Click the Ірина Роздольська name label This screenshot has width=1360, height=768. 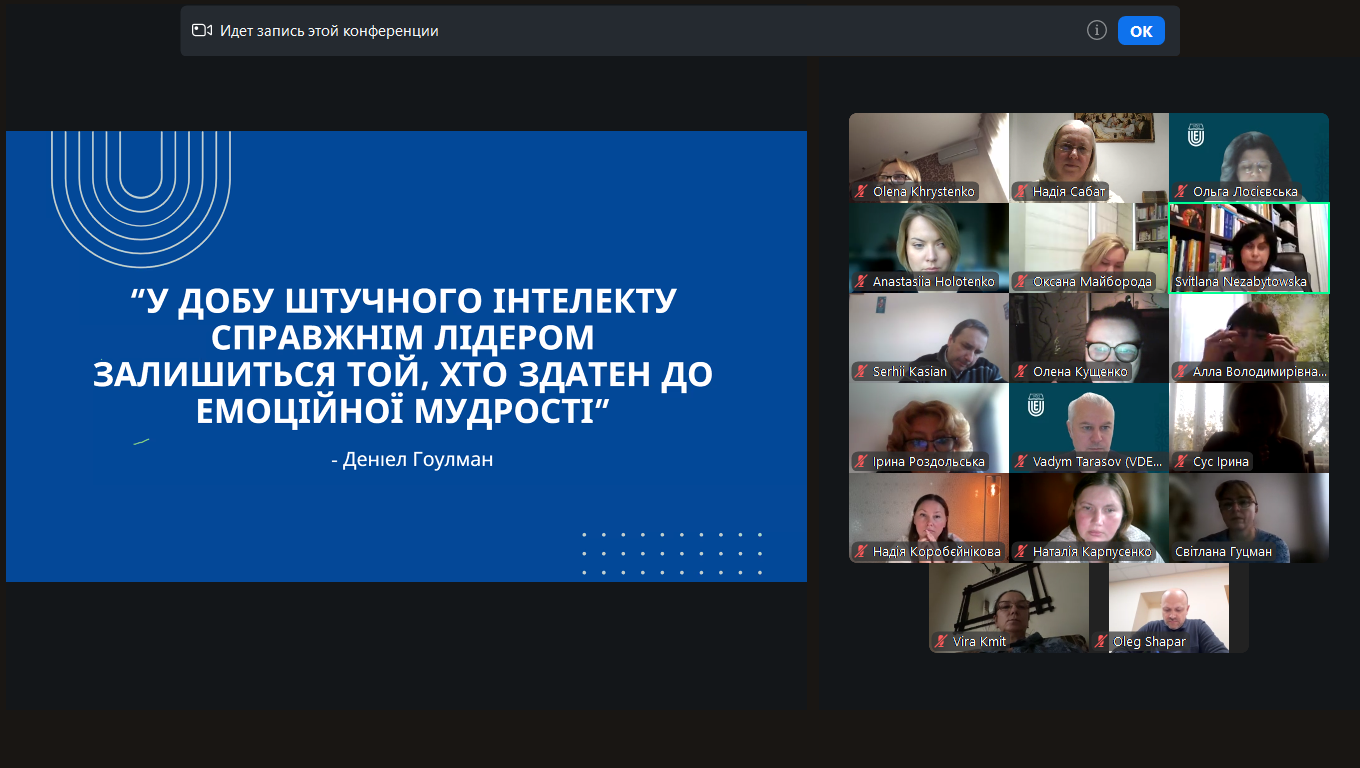coord(929,462)
